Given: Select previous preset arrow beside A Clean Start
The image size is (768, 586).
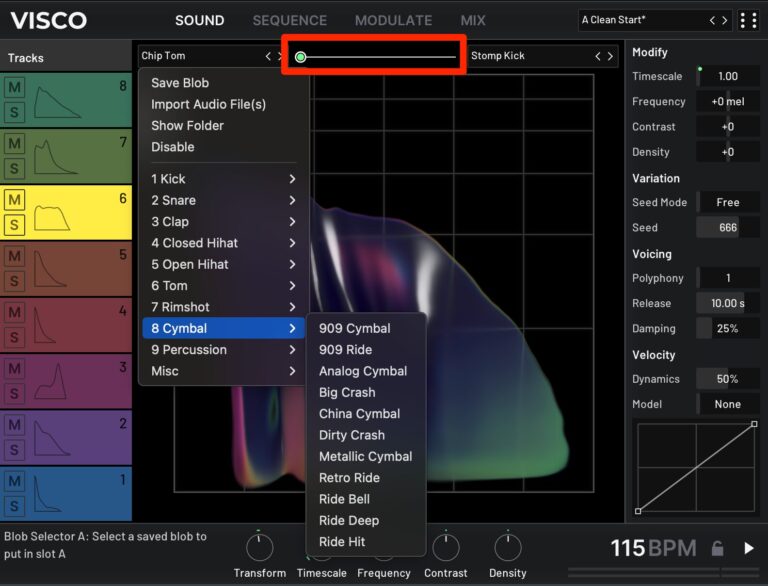Looking at the screenshot, I should (x=712, y=20).
